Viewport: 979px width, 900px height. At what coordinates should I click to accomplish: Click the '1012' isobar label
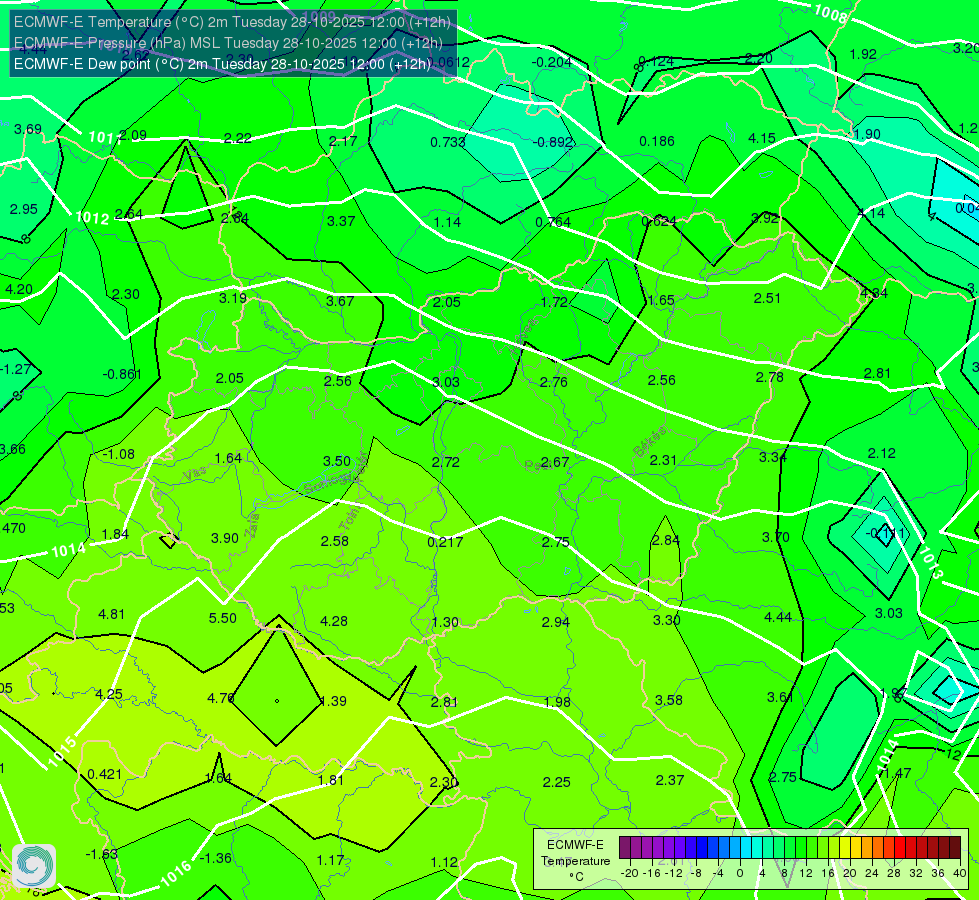(92, 218)
